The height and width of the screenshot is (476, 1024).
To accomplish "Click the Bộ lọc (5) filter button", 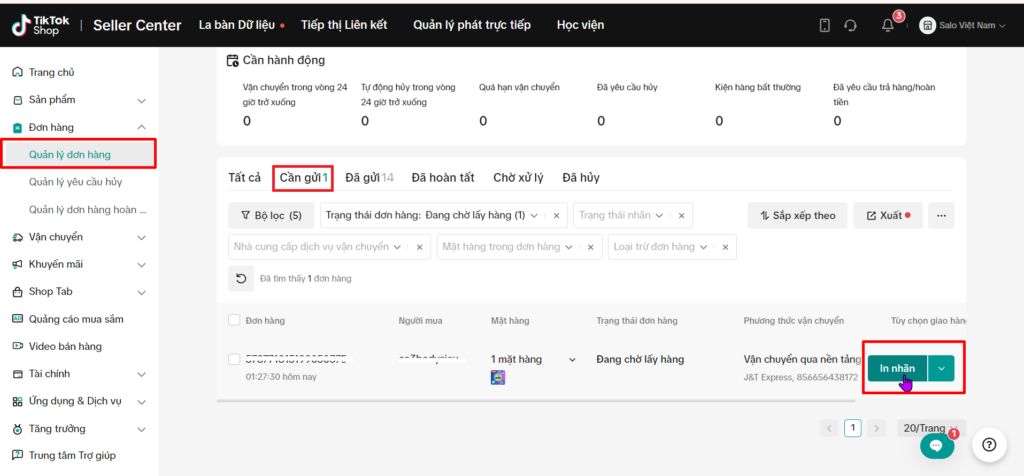I will (x=271, y=215).
